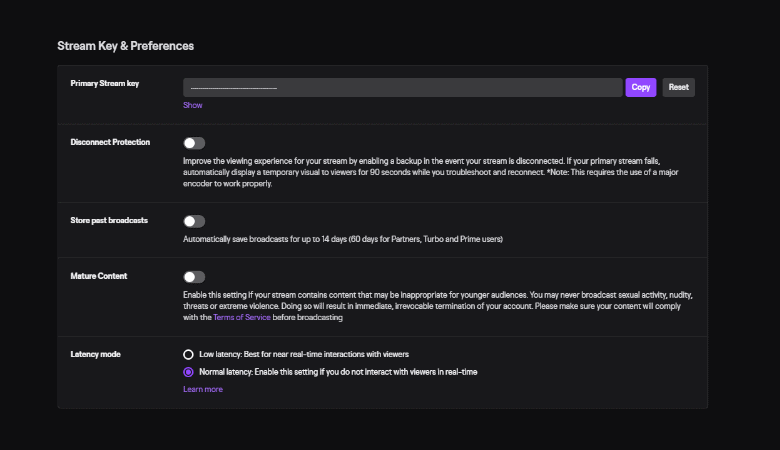Copy the primary stream key
This screenshot has width=780, height=450.
pyautogui.click(x=641, y=88)
